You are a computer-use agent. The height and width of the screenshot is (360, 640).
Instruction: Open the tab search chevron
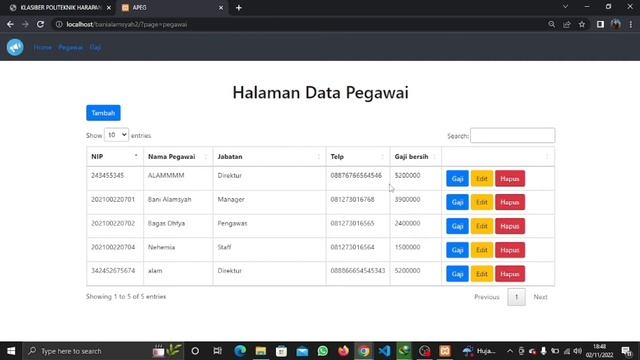tap(565, 7)
